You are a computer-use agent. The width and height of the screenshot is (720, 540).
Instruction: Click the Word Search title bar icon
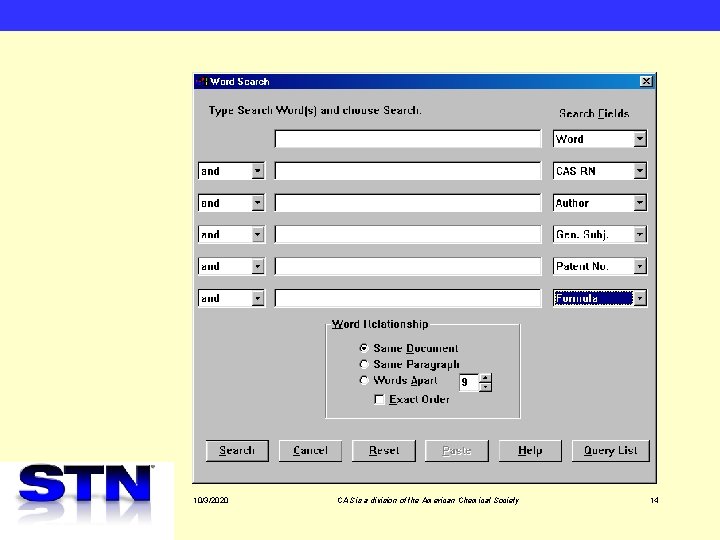point(202,81)
